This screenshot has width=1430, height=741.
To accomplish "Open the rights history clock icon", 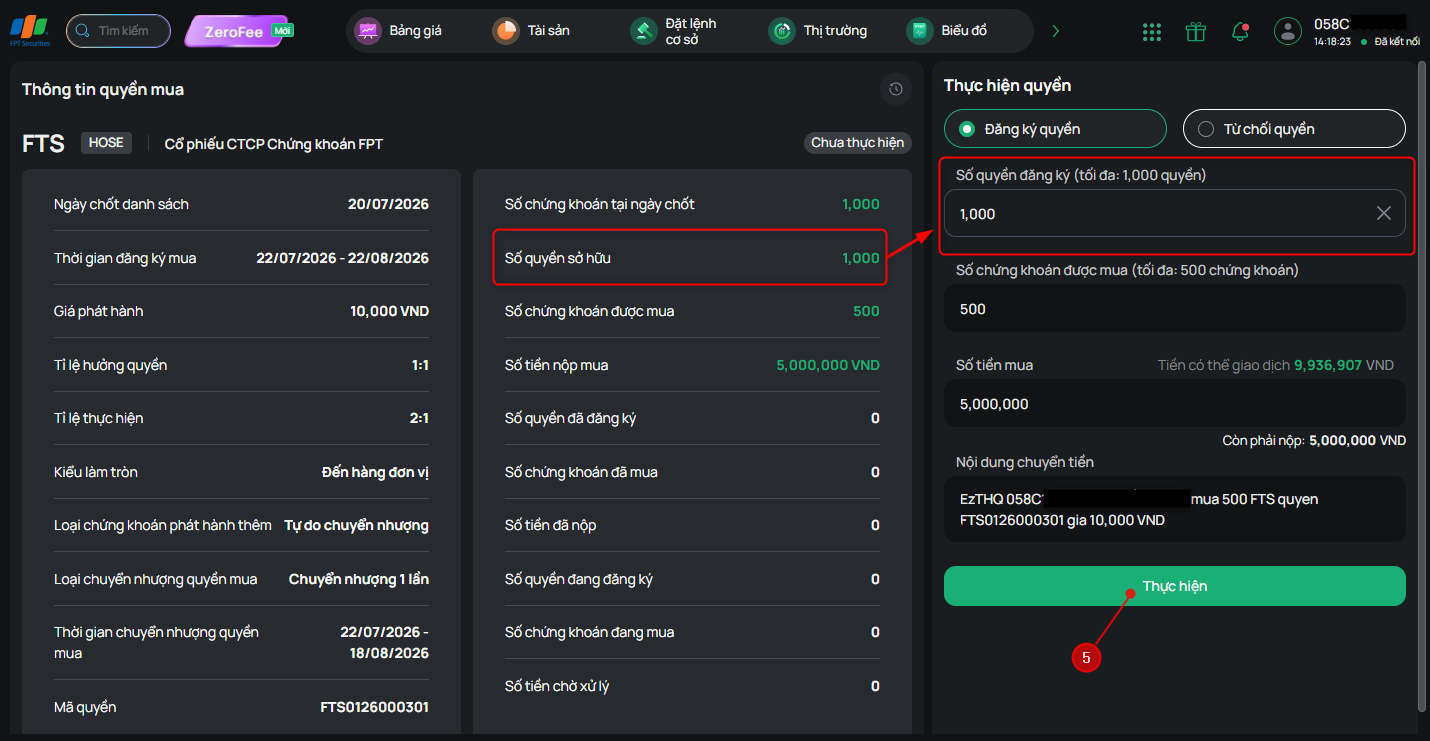I will (896, 89).
